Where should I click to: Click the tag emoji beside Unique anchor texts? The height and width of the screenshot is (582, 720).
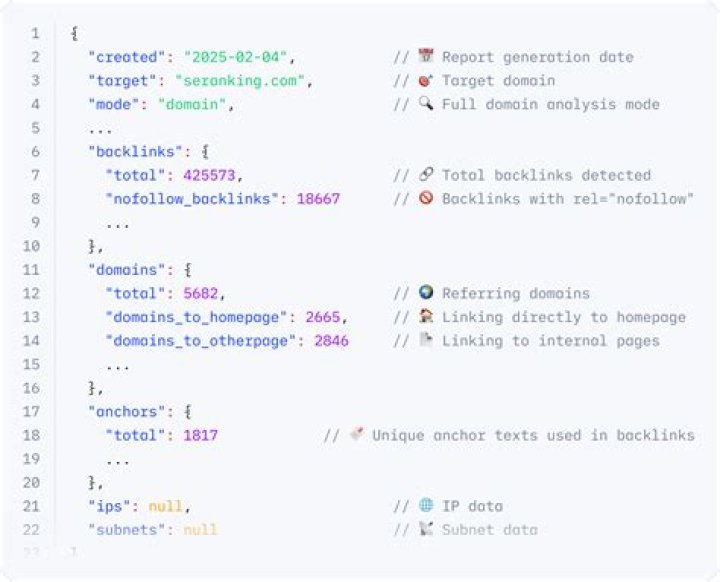pyautogui.click(x=357, y=435)
